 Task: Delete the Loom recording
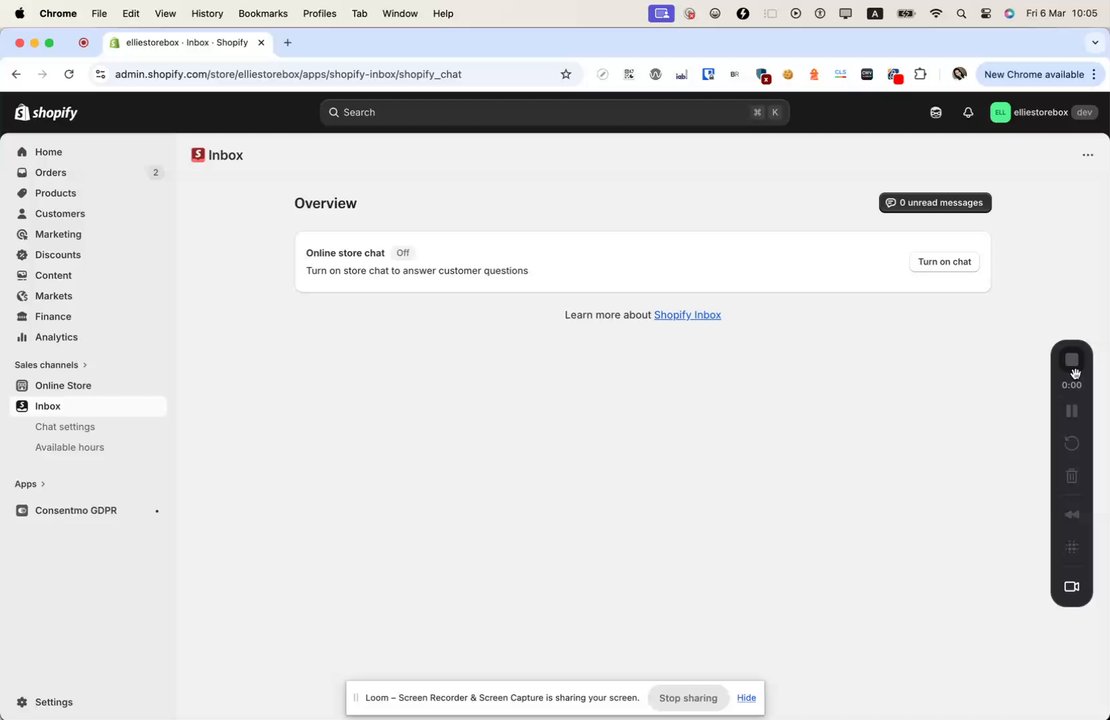click(1071, 476)
